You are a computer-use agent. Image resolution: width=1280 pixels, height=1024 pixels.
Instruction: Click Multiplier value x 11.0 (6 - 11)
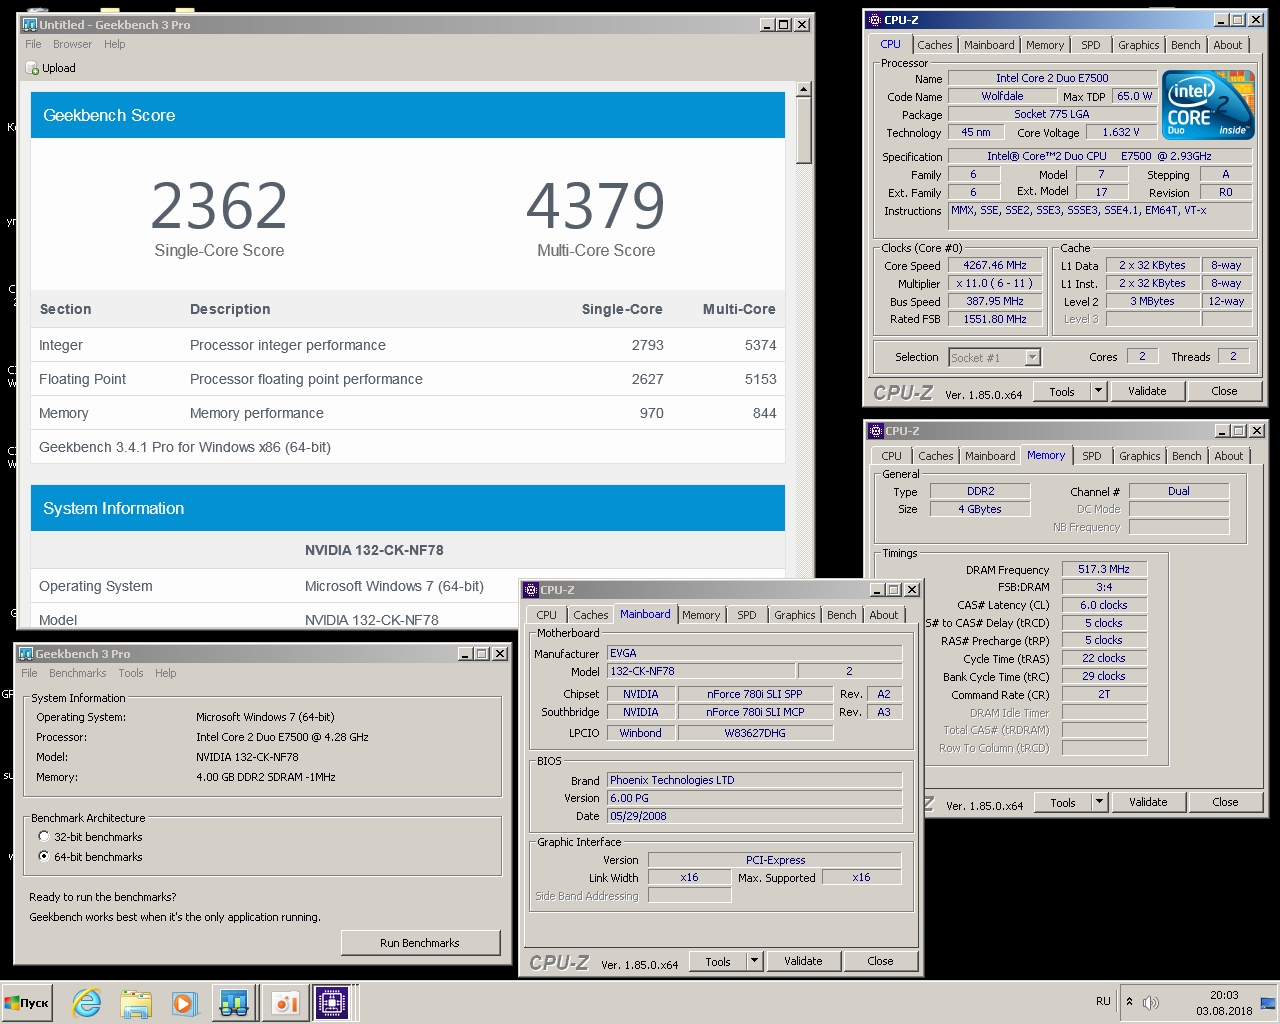(x=995, y=283)
